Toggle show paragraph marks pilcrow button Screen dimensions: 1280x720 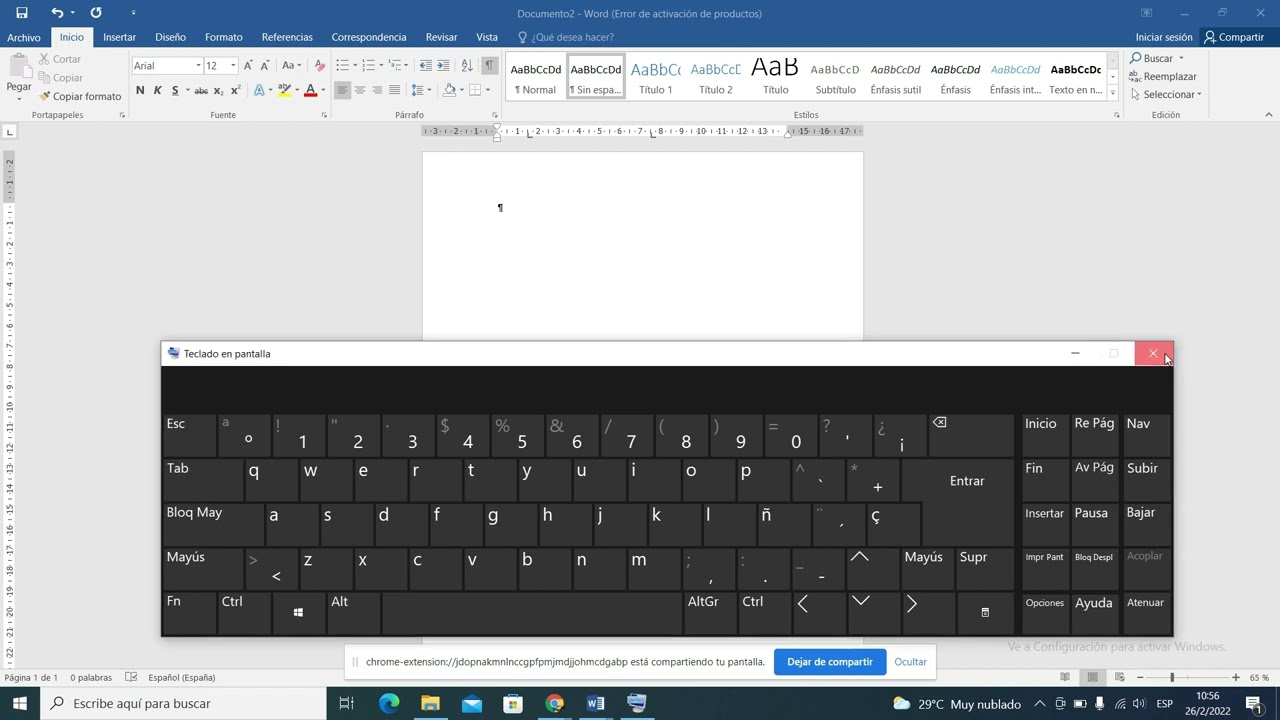point(489,65)
